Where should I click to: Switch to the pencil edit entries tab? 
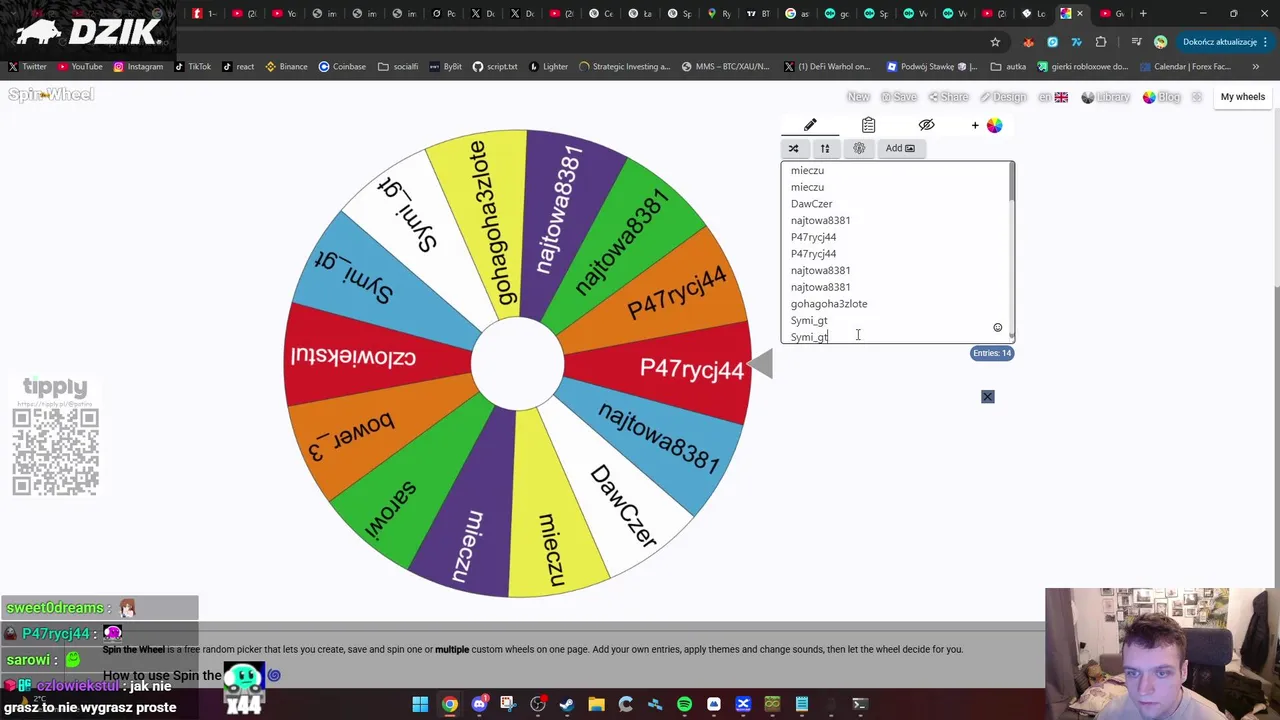(x=810, y=125)
